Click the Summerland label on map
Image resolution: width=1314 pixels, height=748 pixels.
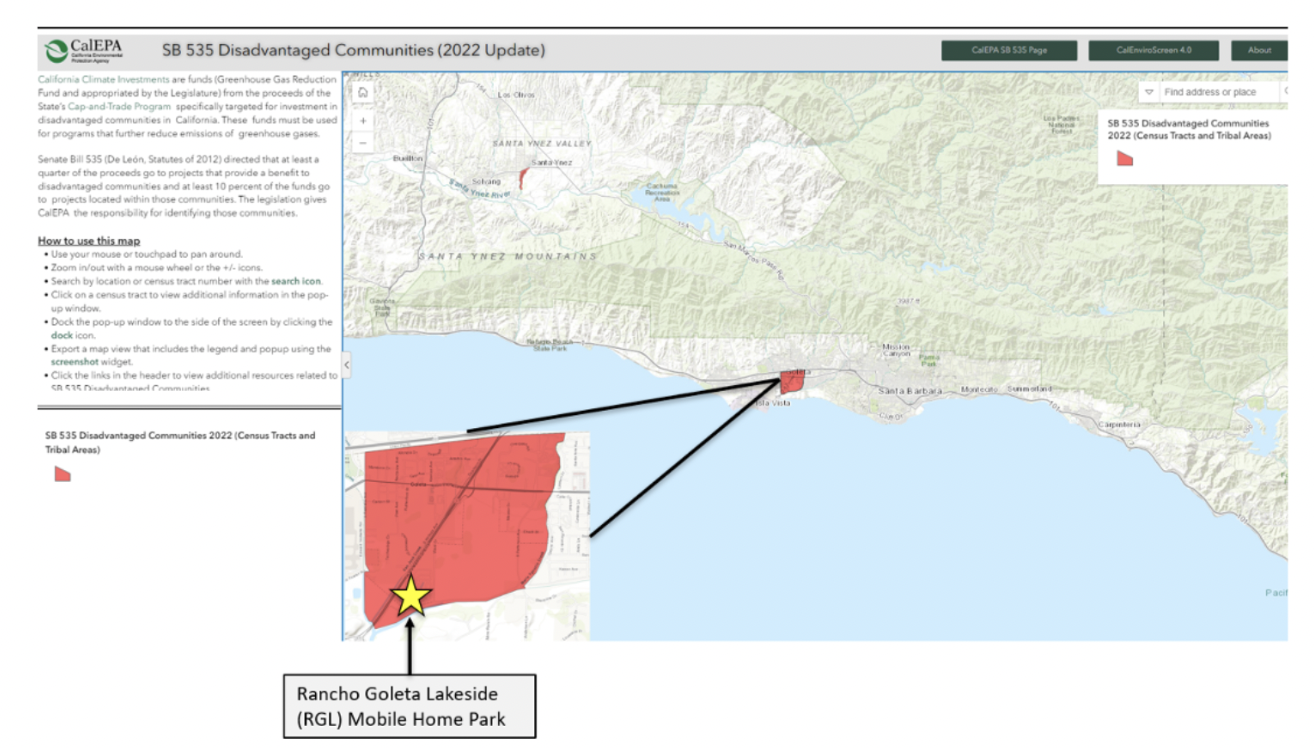tap(1030, 388)
